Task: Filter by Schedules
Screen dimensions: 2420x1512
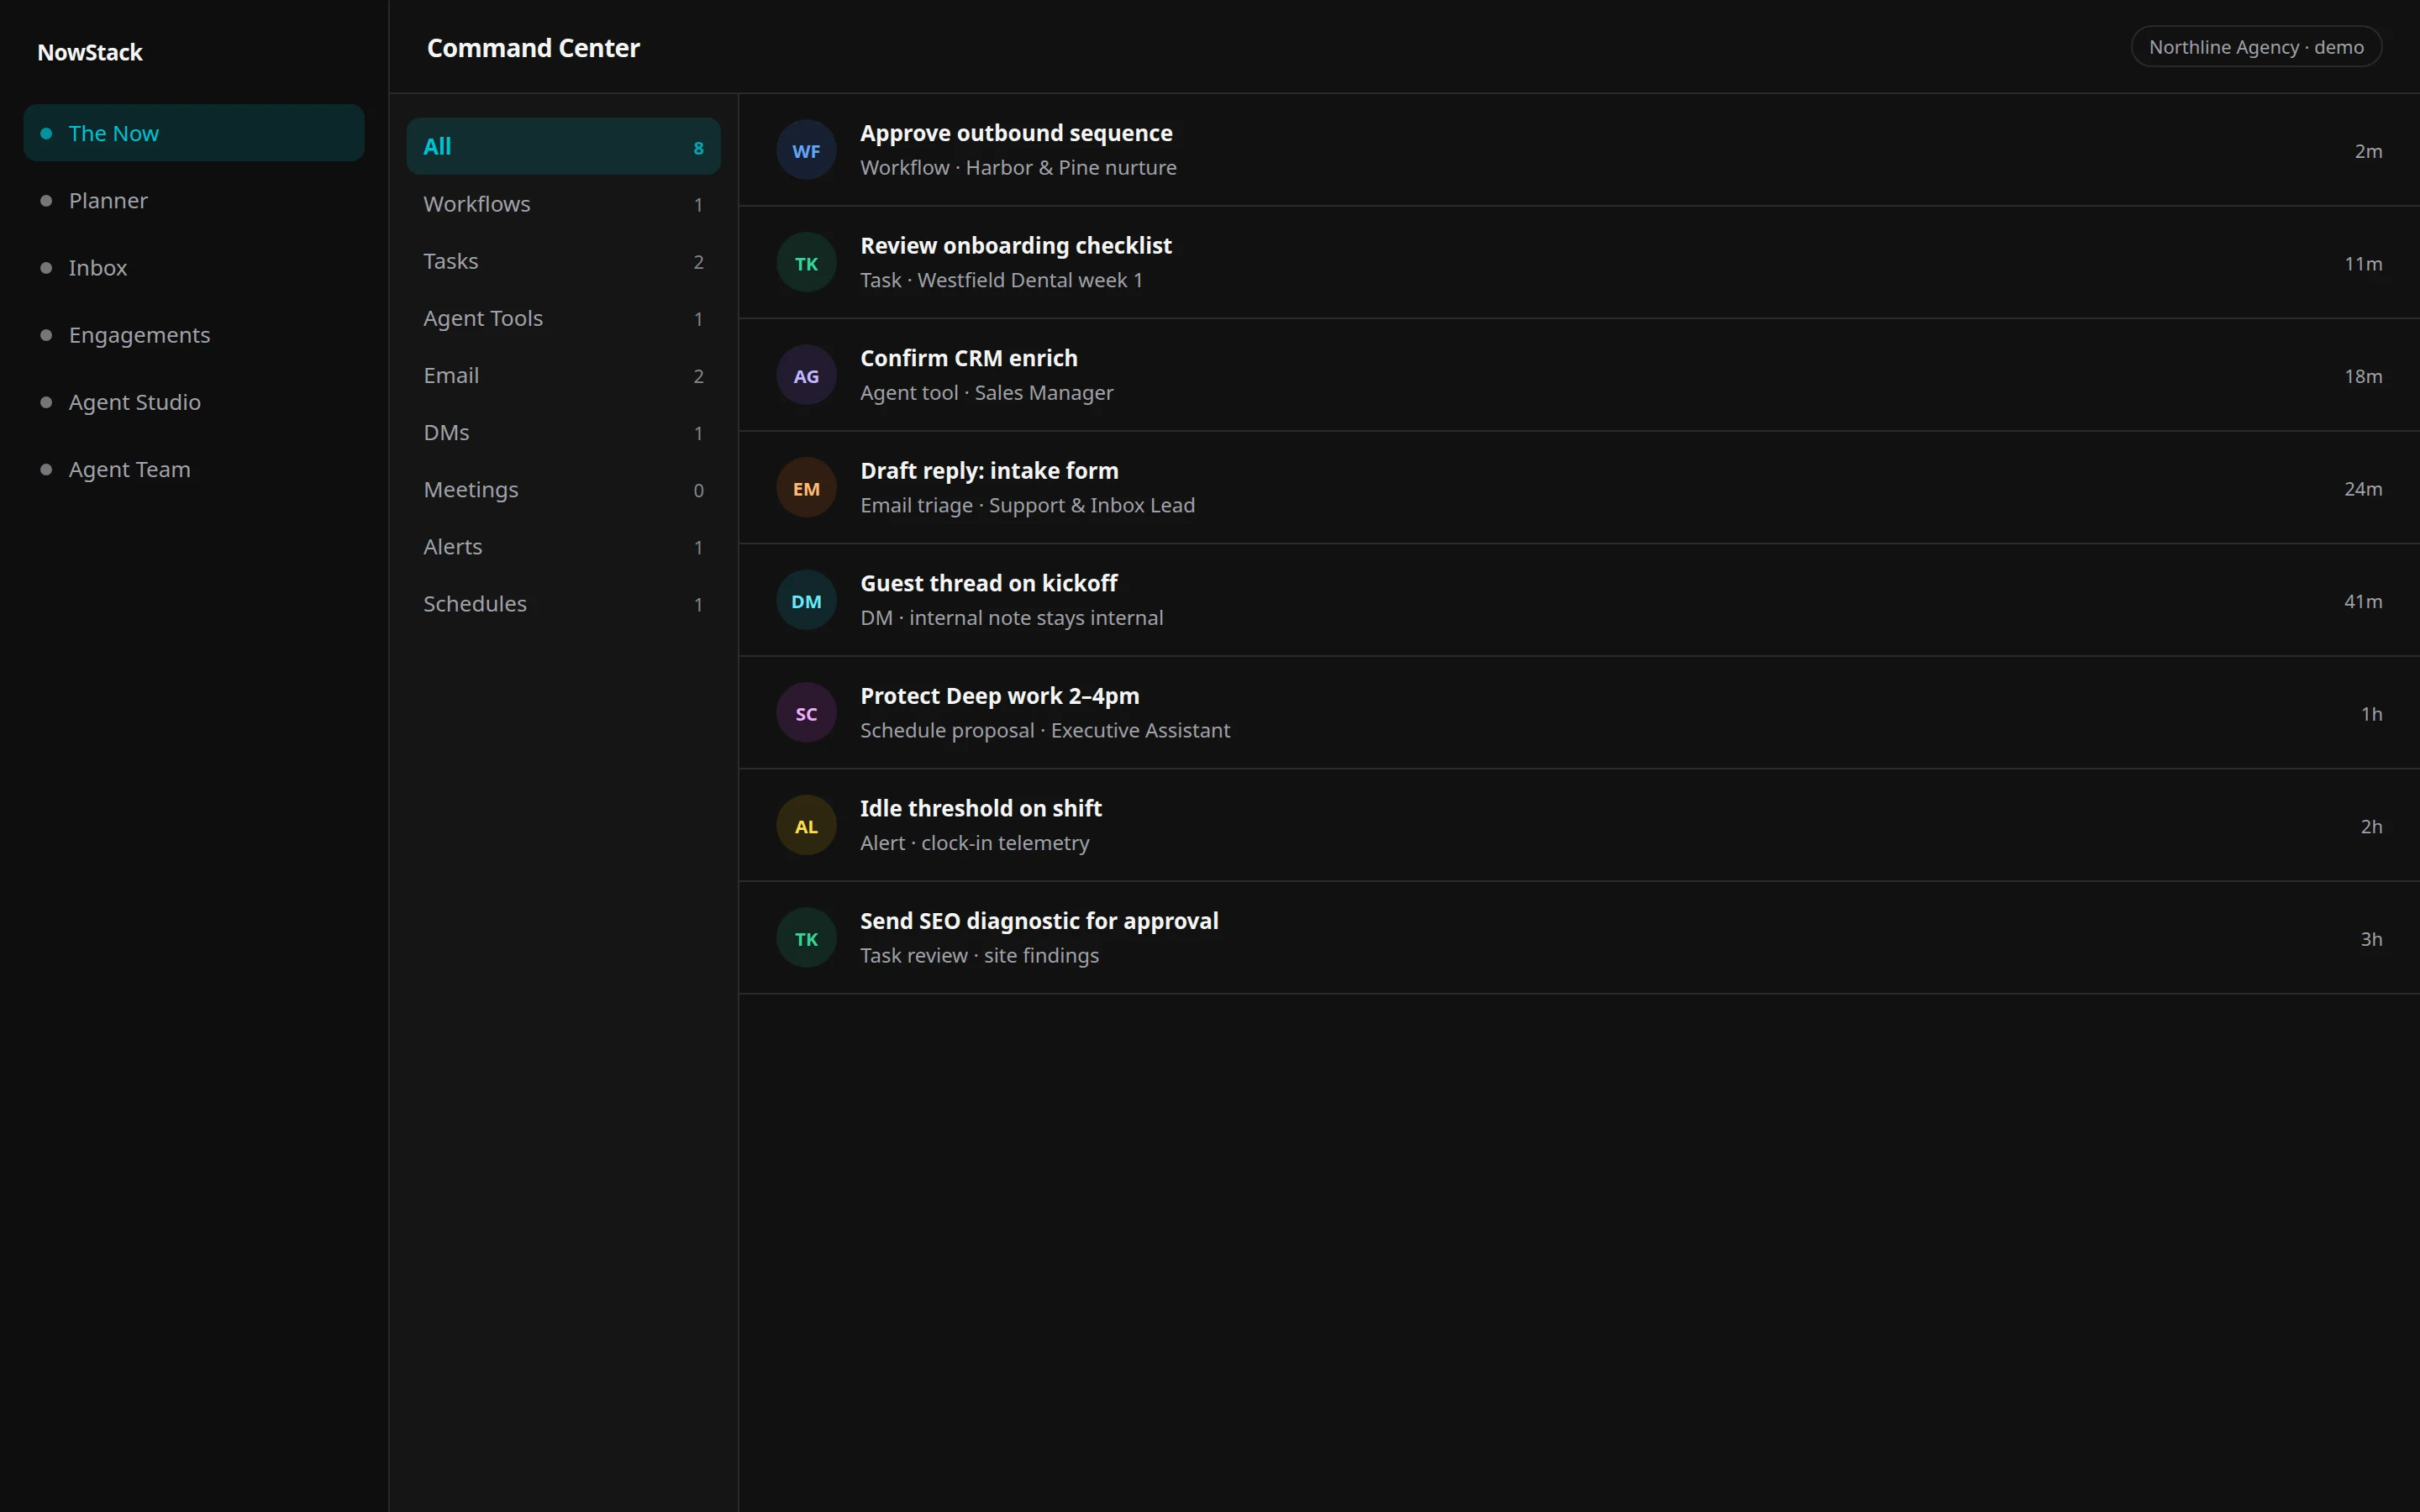Action: pyautogui.click(x=563, y=603)
